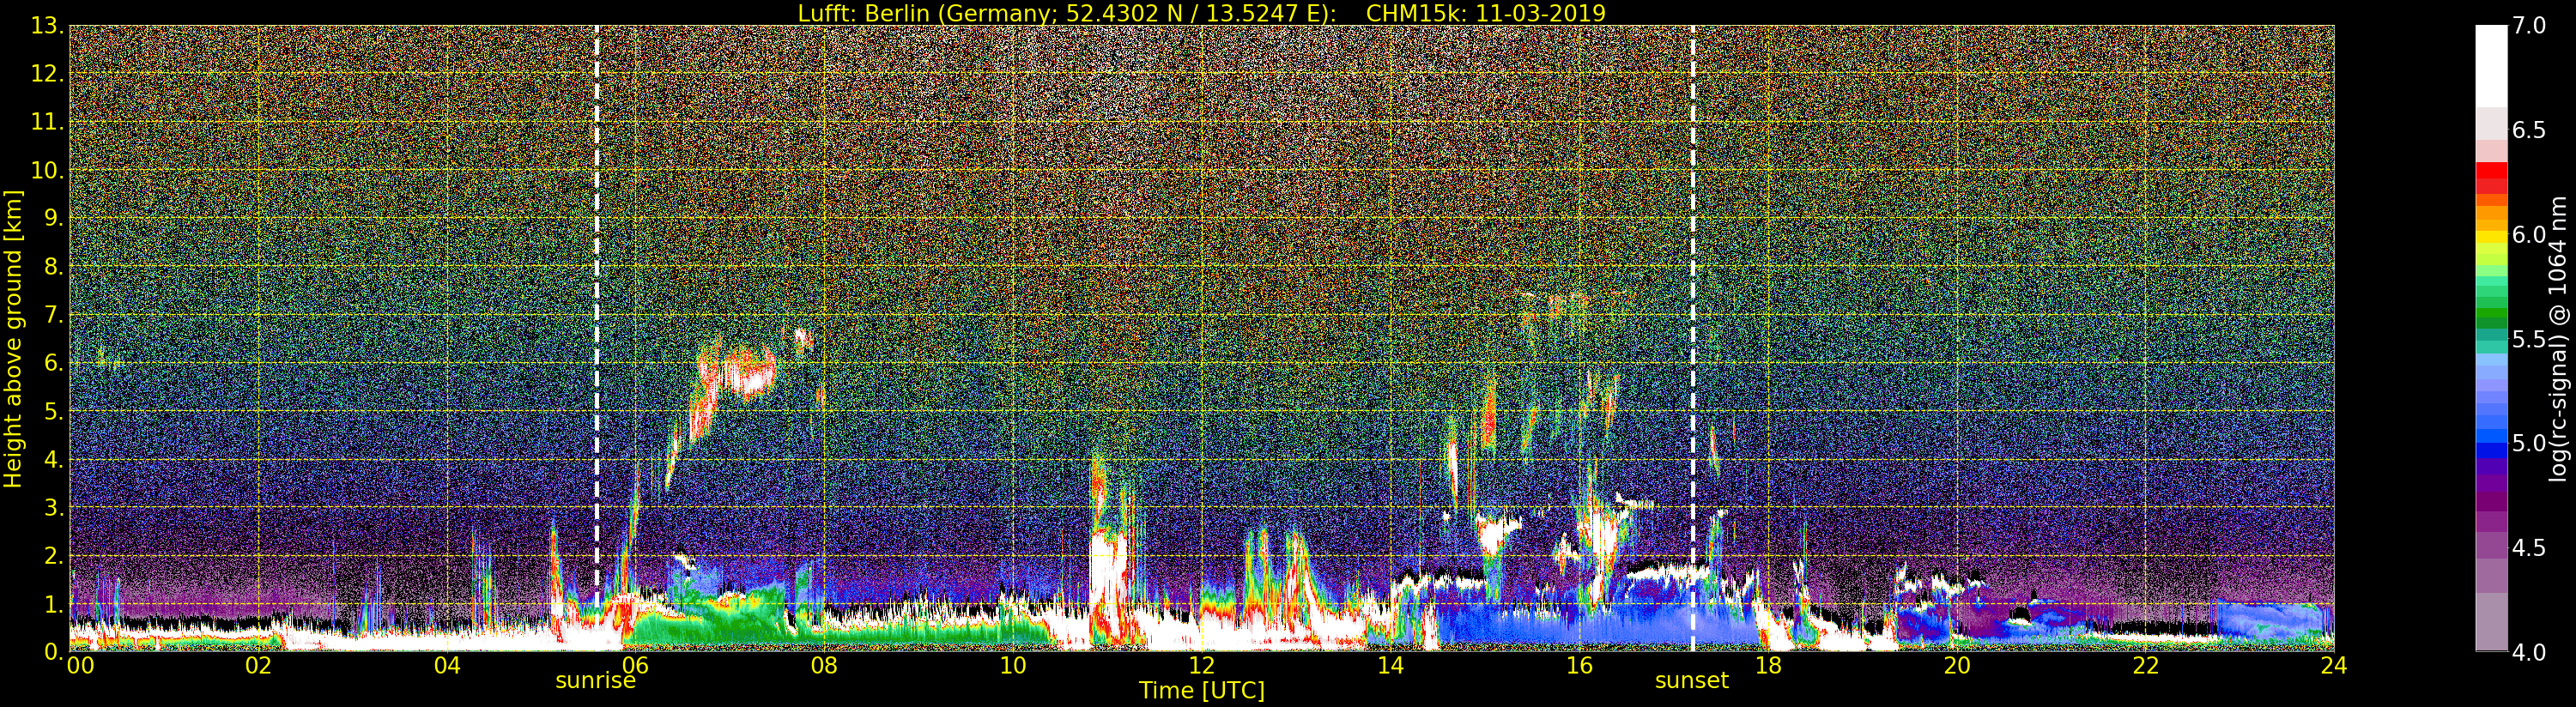
Task: Click the '04' tick on the time axis
Action: [x=447, y=665]
